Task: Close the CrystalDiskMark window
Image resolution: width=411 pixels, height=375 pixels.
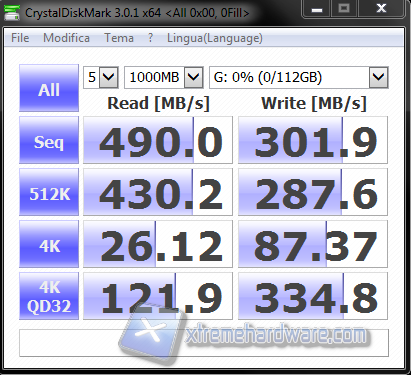Action: (381, 9)
